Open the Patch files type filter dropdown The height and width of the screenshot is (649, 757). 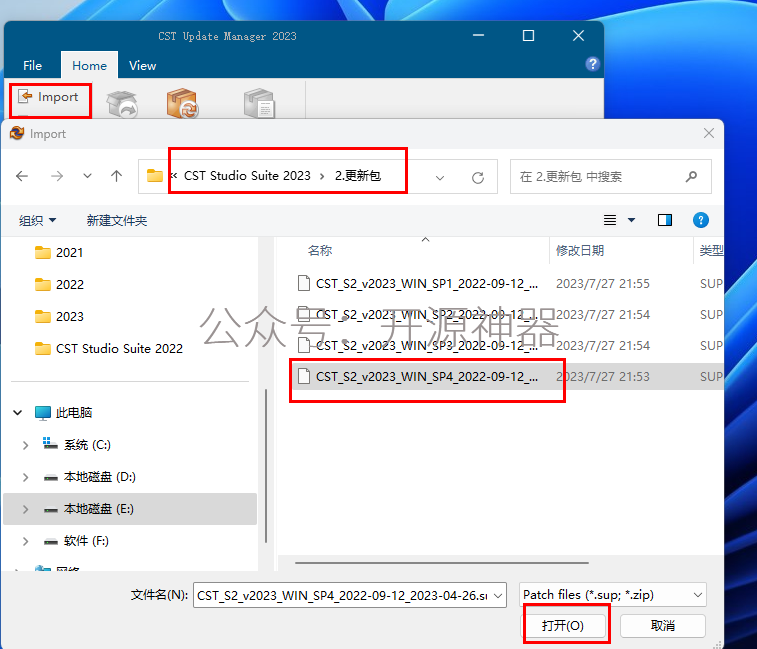click(613, 595)
